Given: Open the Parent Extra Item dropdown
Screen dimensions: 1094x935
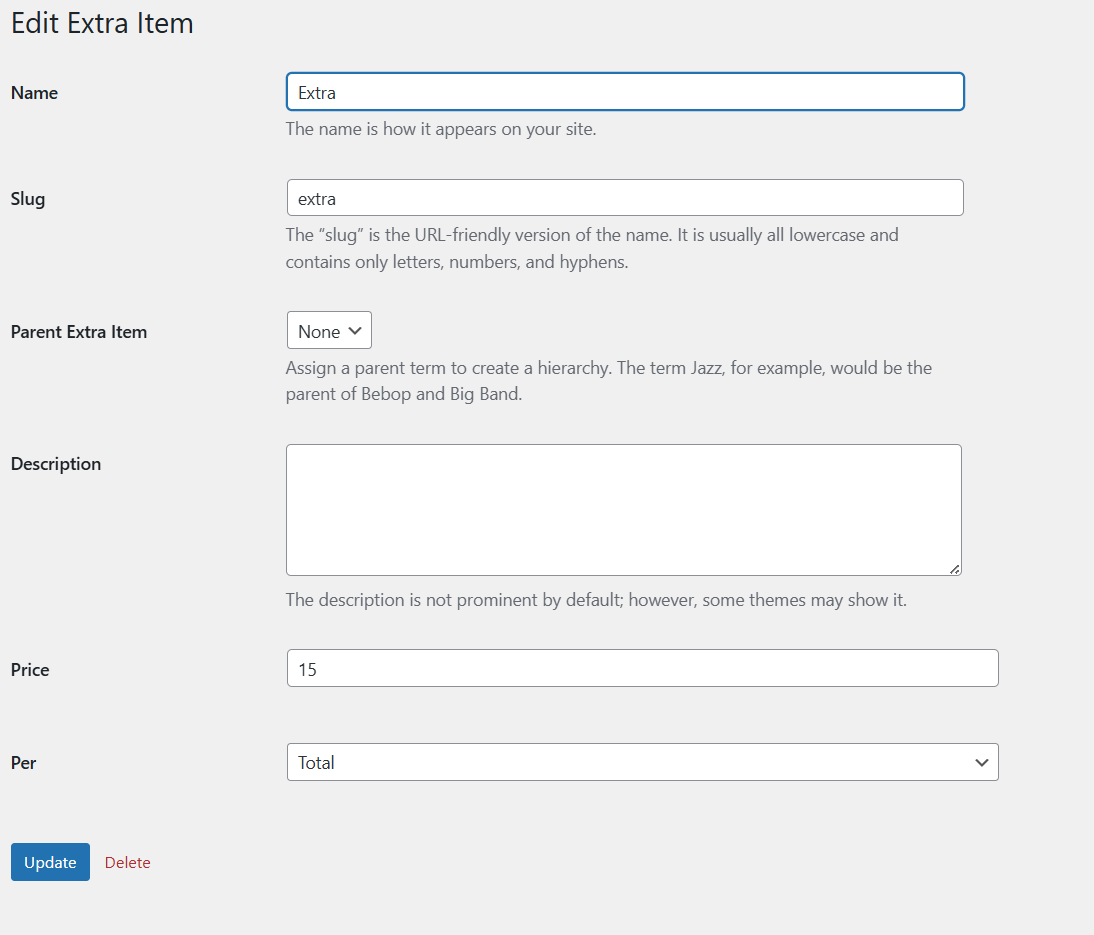Looking at the screenshot, I should (329, 330).
